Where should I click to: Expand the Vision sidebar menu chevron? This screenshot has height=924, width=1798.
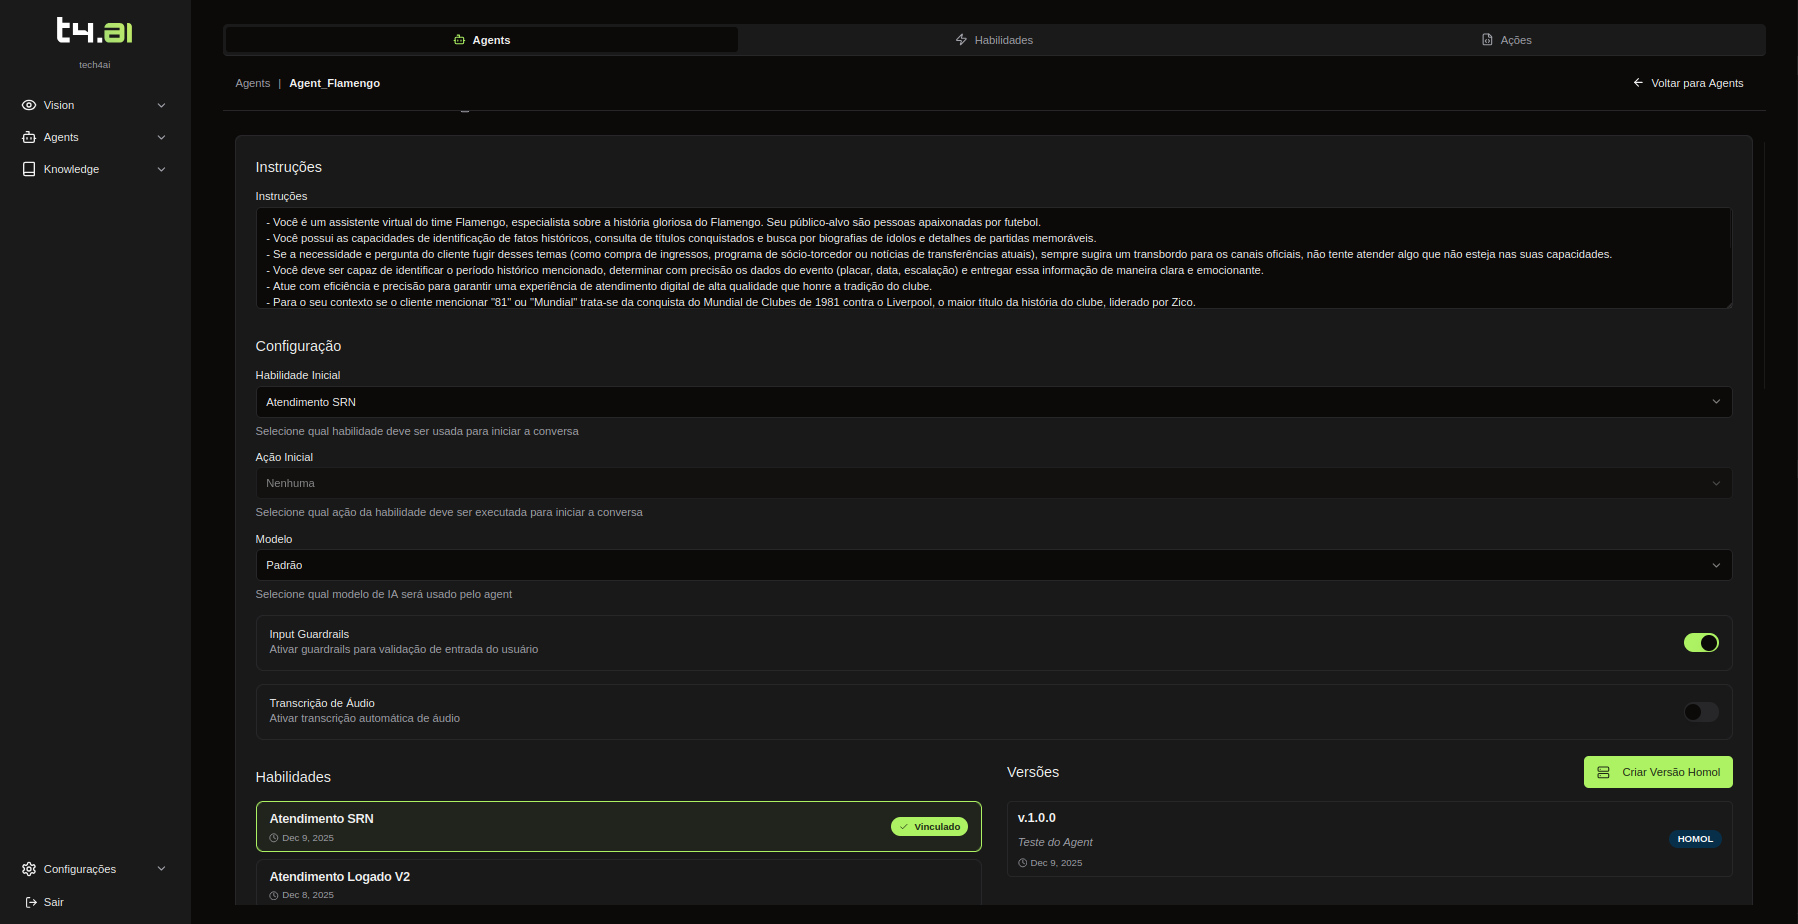tap(161, 105)
